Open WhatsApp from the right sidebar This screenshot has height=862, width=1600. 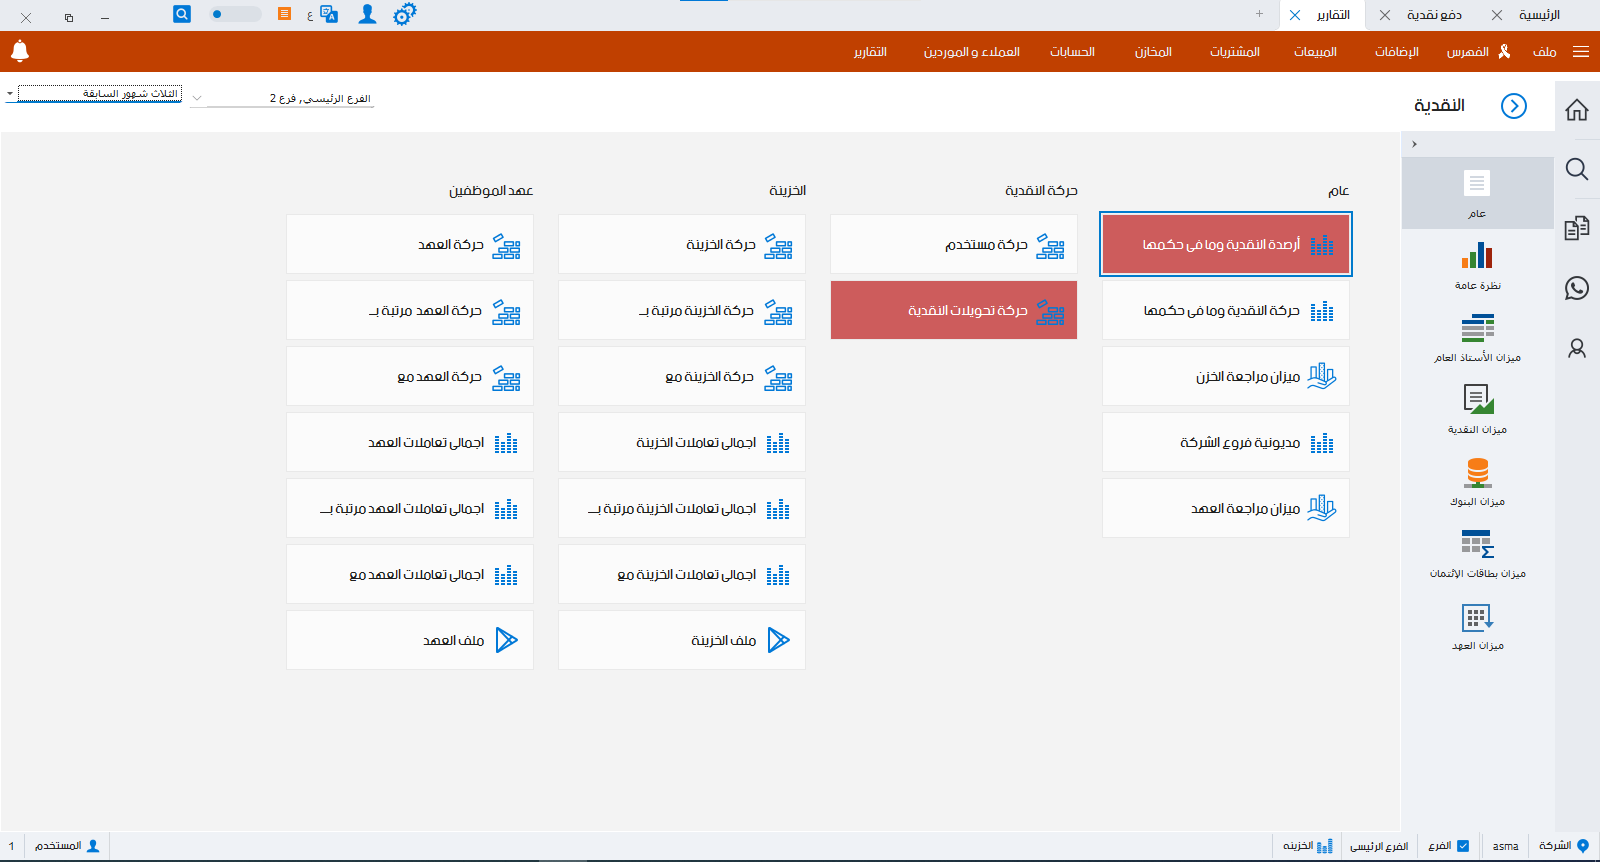point(1577,288)
